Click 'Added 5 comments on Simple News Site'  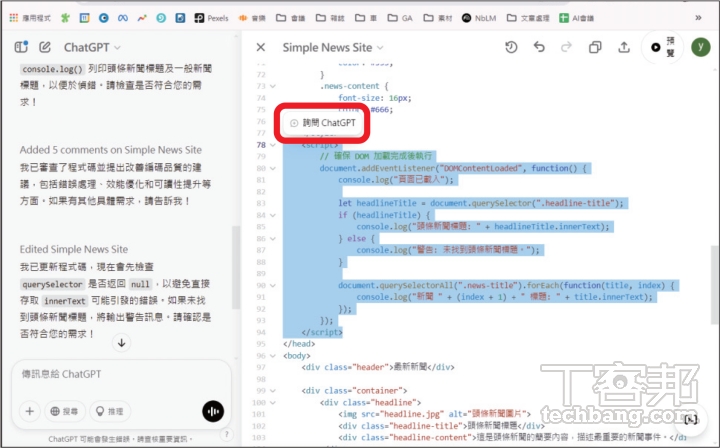point(110,150)
